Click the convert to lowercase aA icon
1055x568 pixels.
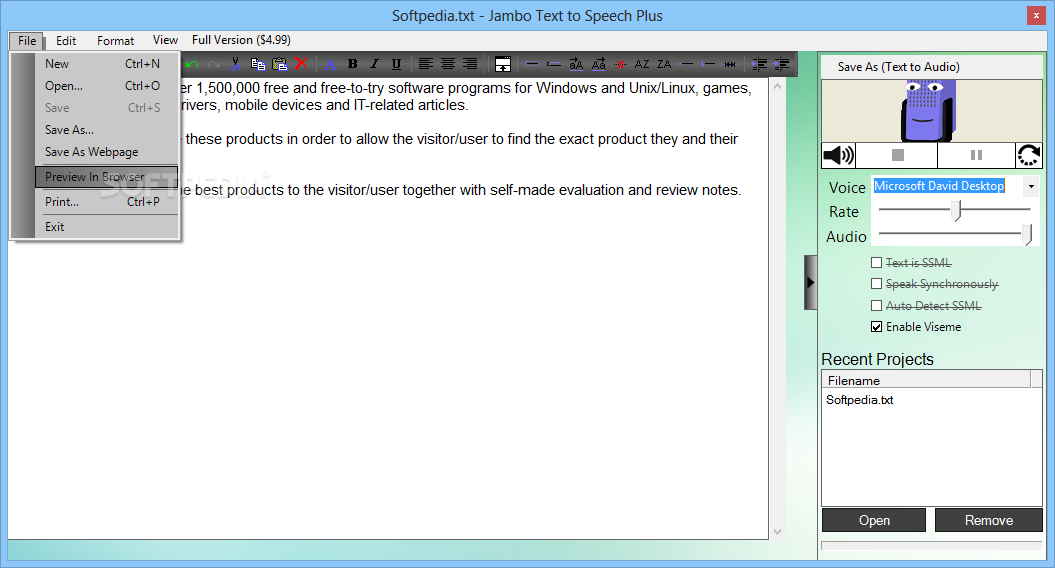tap(576, 65)
